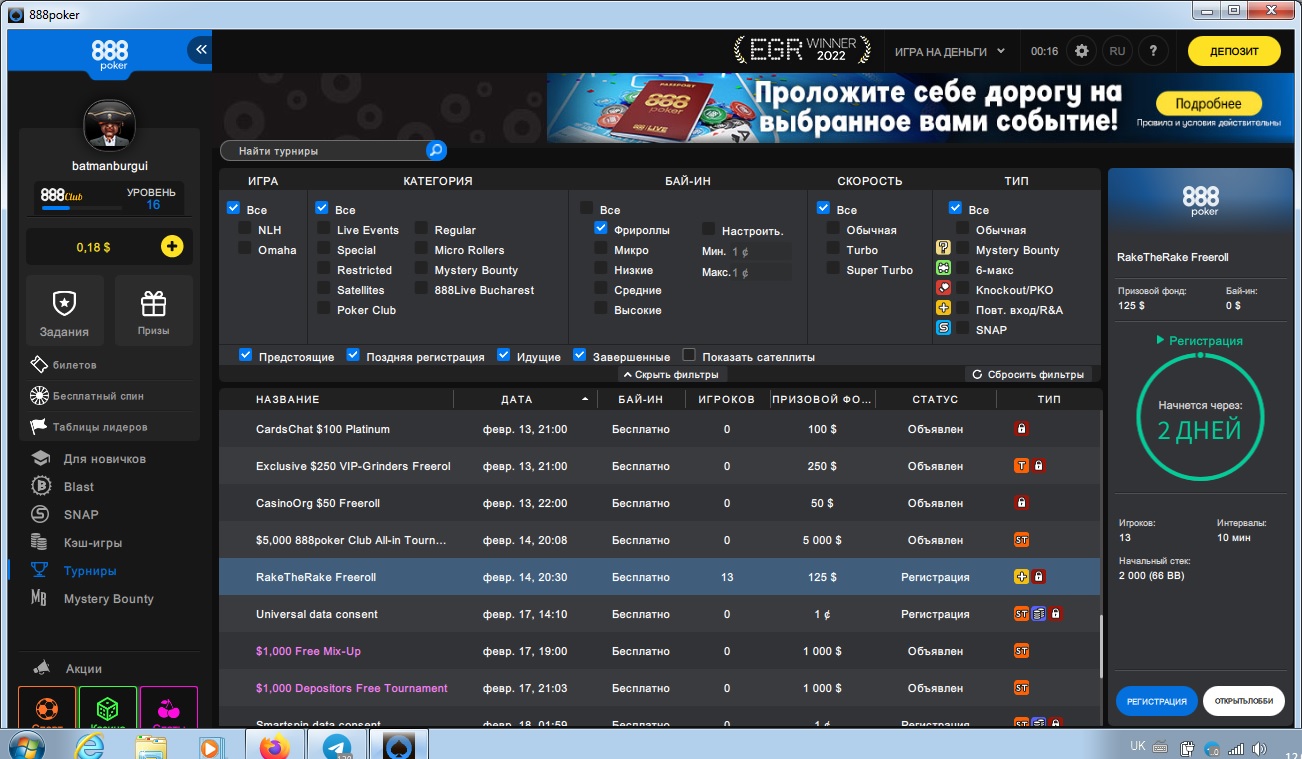Sort by НАЗВАНИЕ column header
This screenshot has height=759, width=1302.
pos(288,399)
